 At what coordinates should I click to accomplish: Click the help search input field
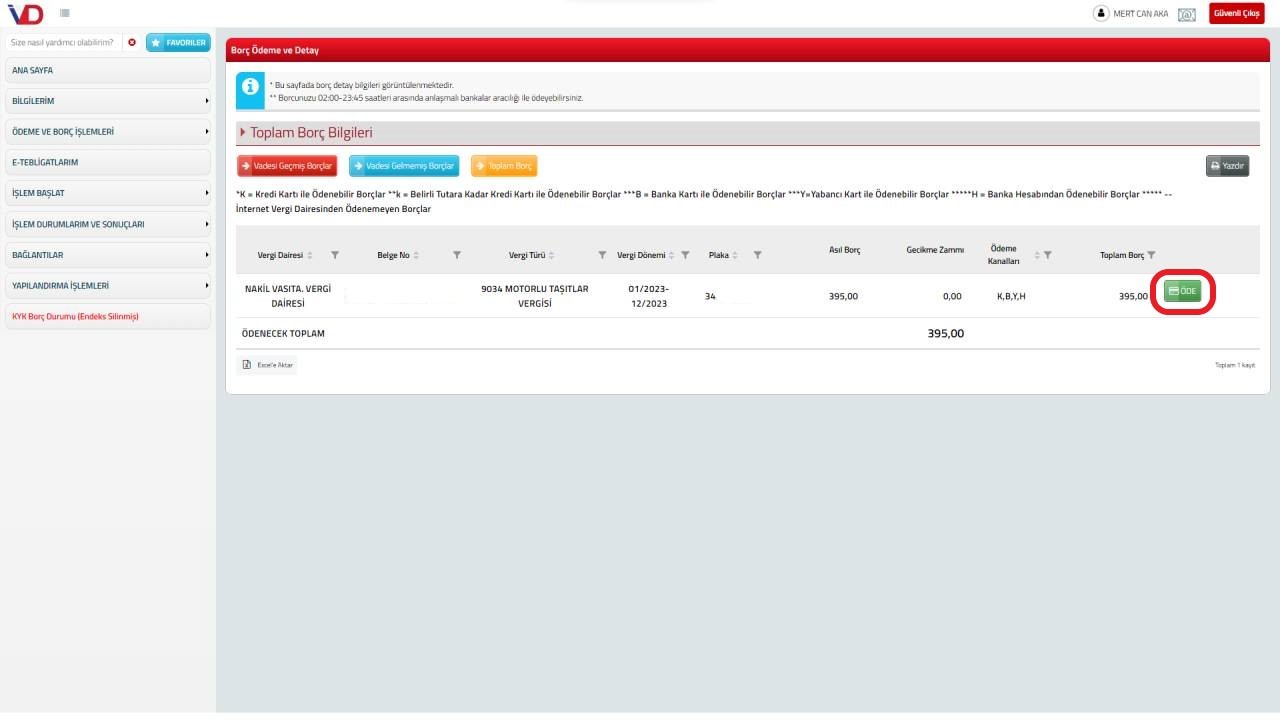62,43
